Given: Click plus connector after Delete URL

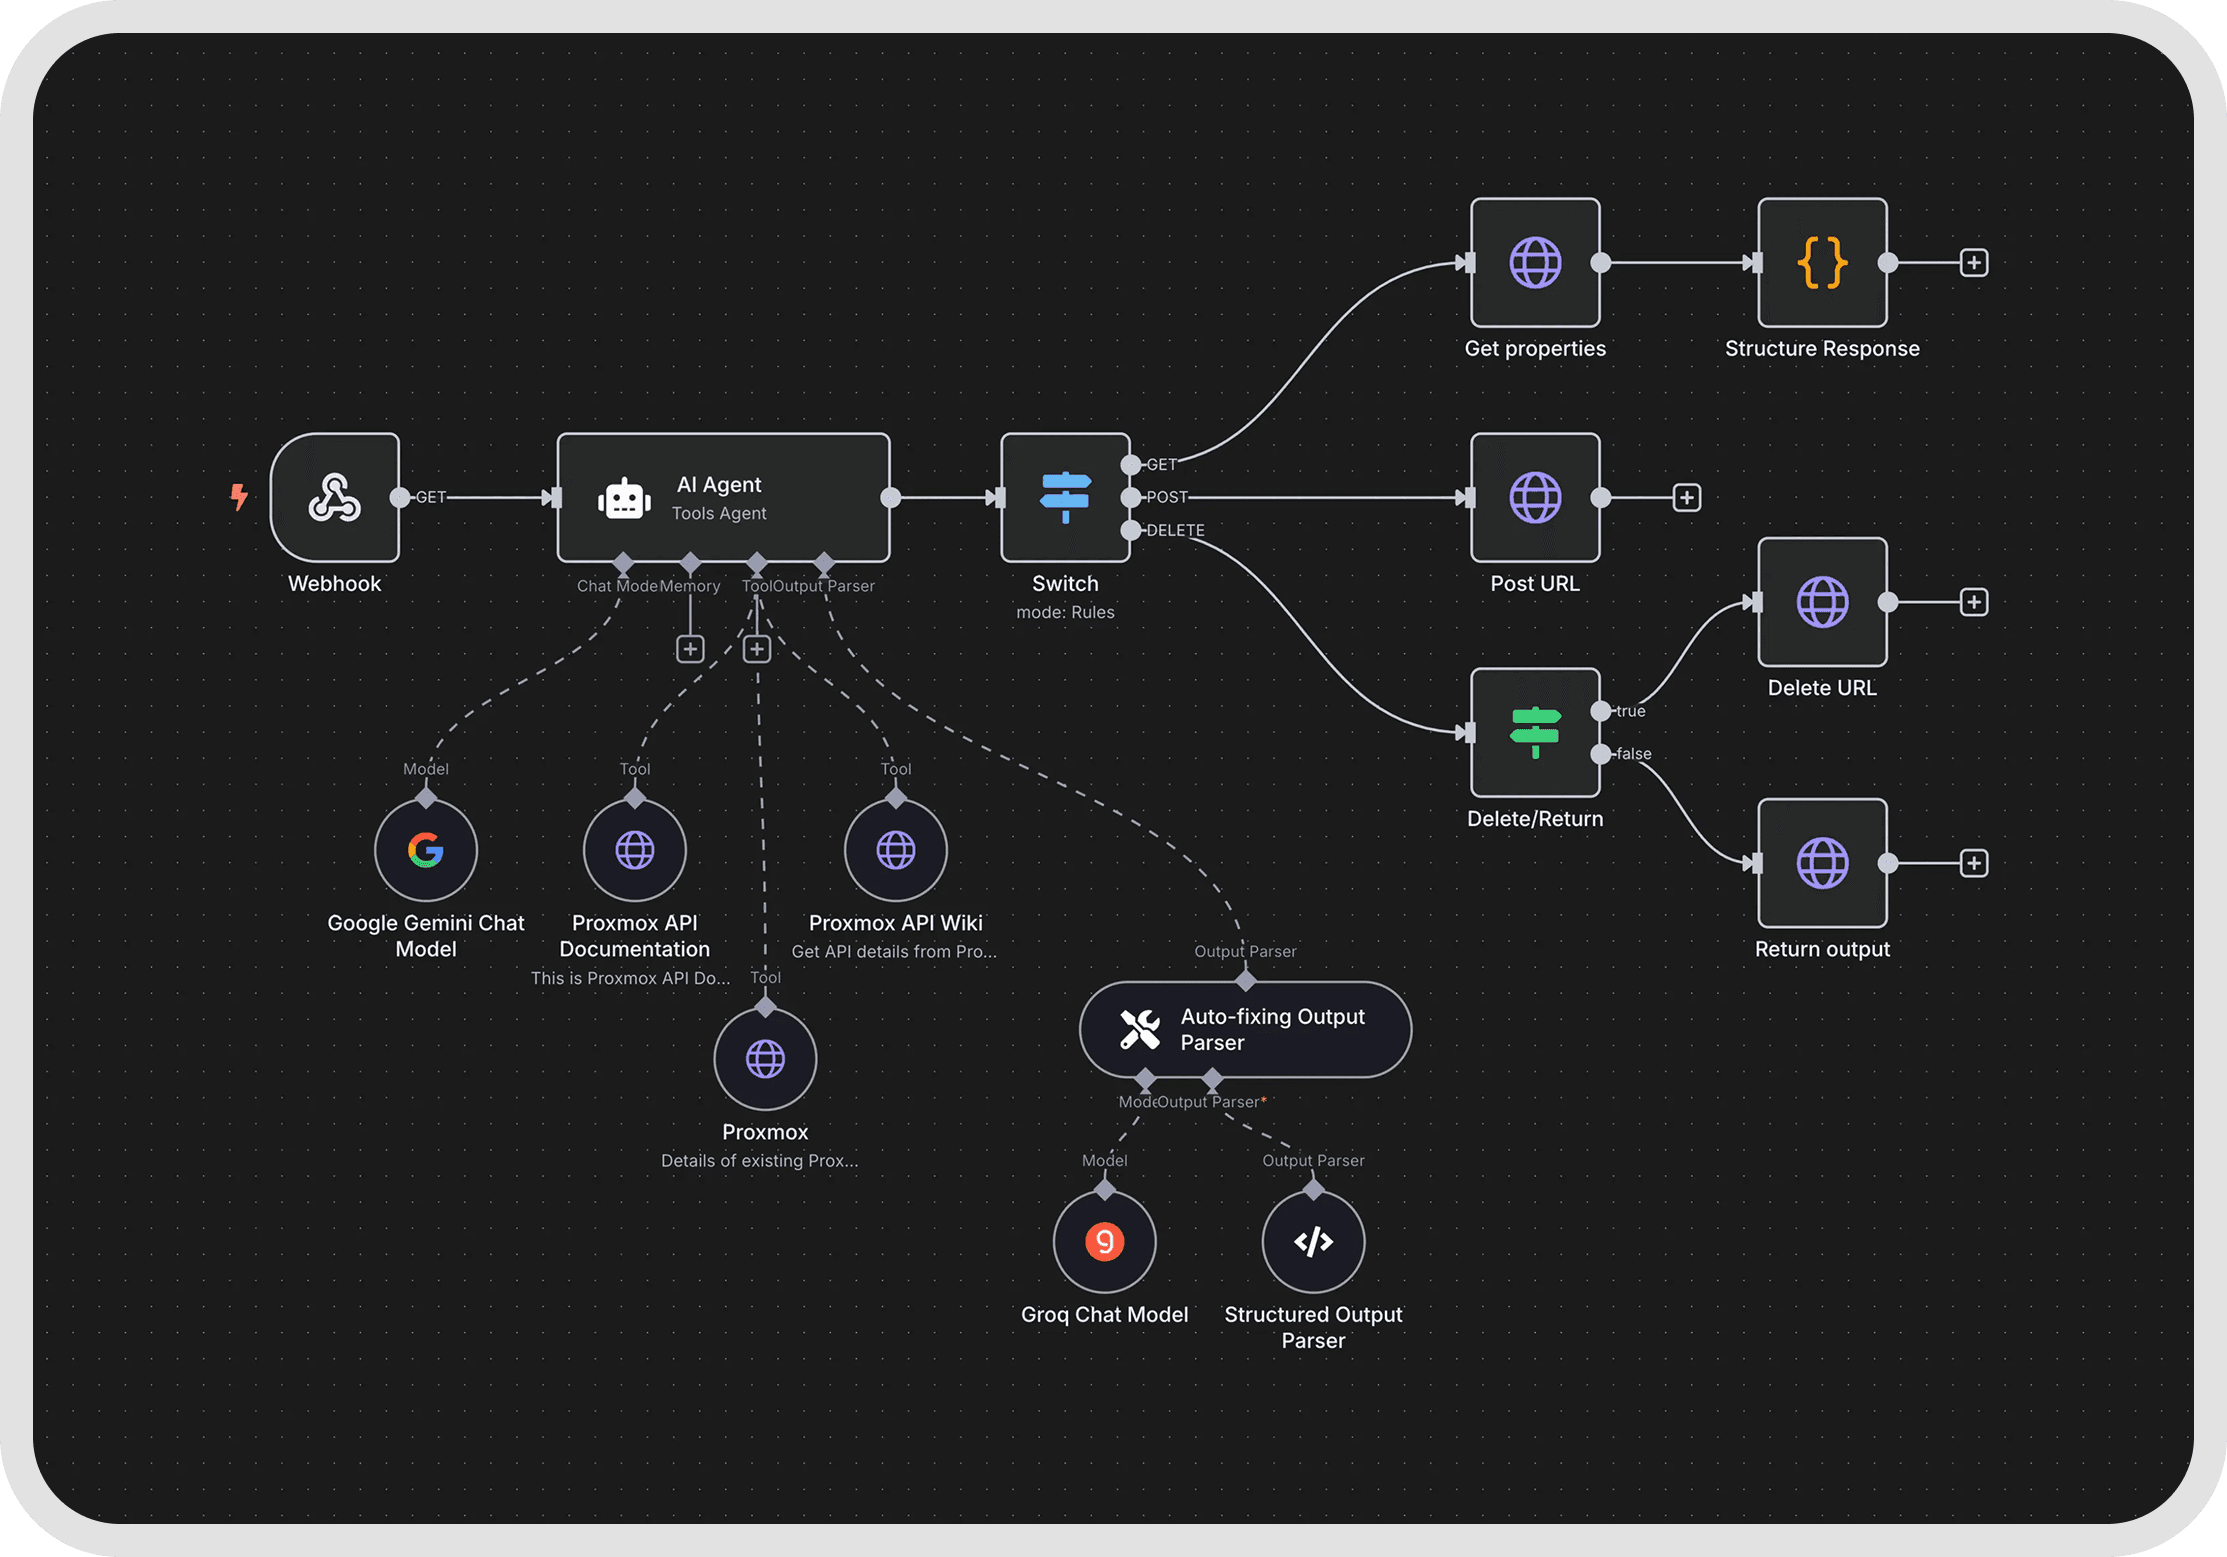Looking at the screenshot, I should (1973, 602).
